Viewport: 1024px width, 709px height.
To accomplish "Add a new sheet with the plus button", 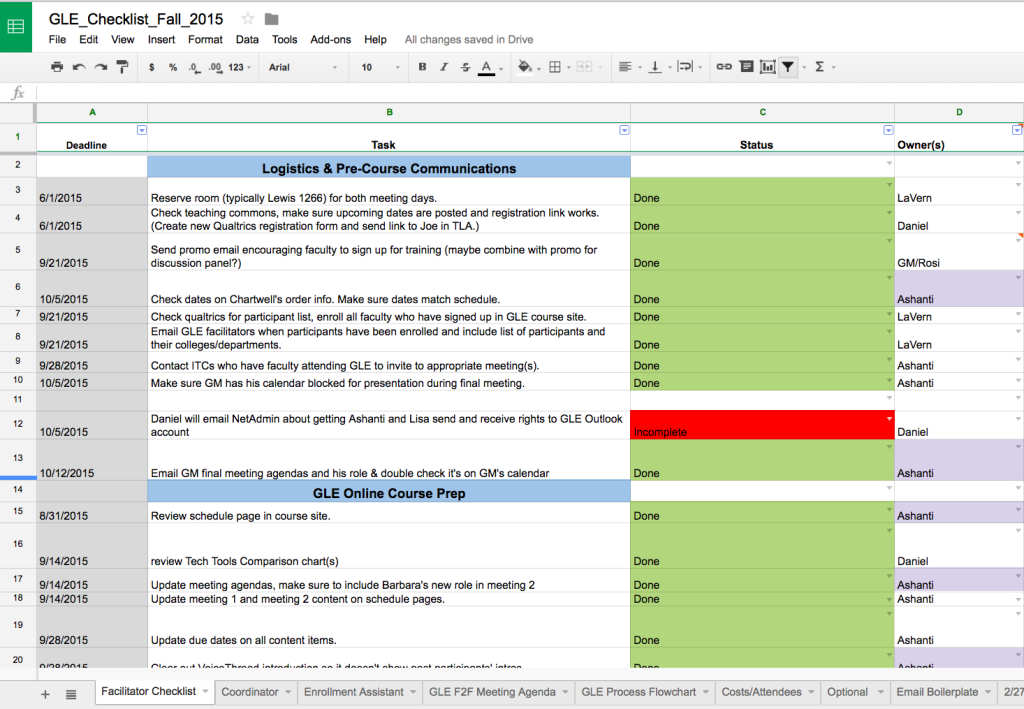I will tap(45, 691).
